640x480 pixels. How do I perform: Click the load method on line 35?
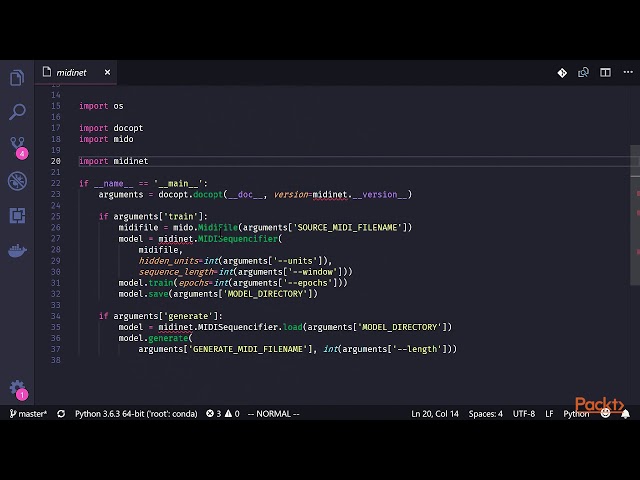point(292,327)
